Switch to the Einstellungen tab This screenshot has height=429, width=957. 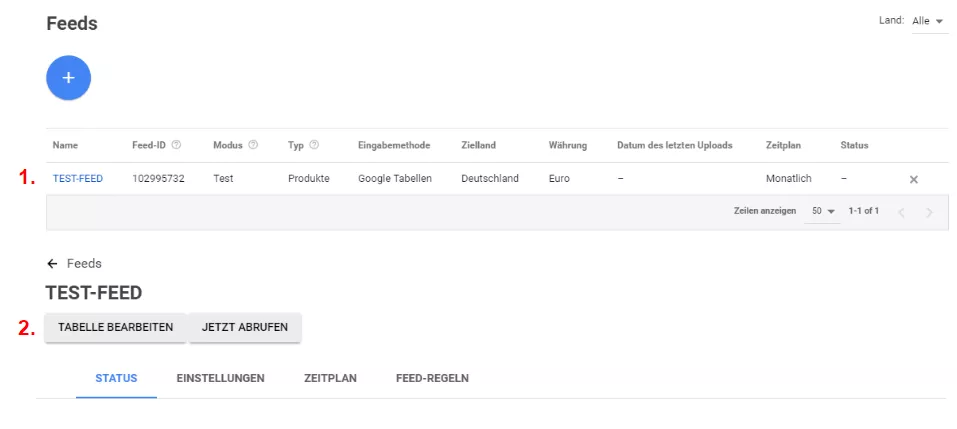220,378
